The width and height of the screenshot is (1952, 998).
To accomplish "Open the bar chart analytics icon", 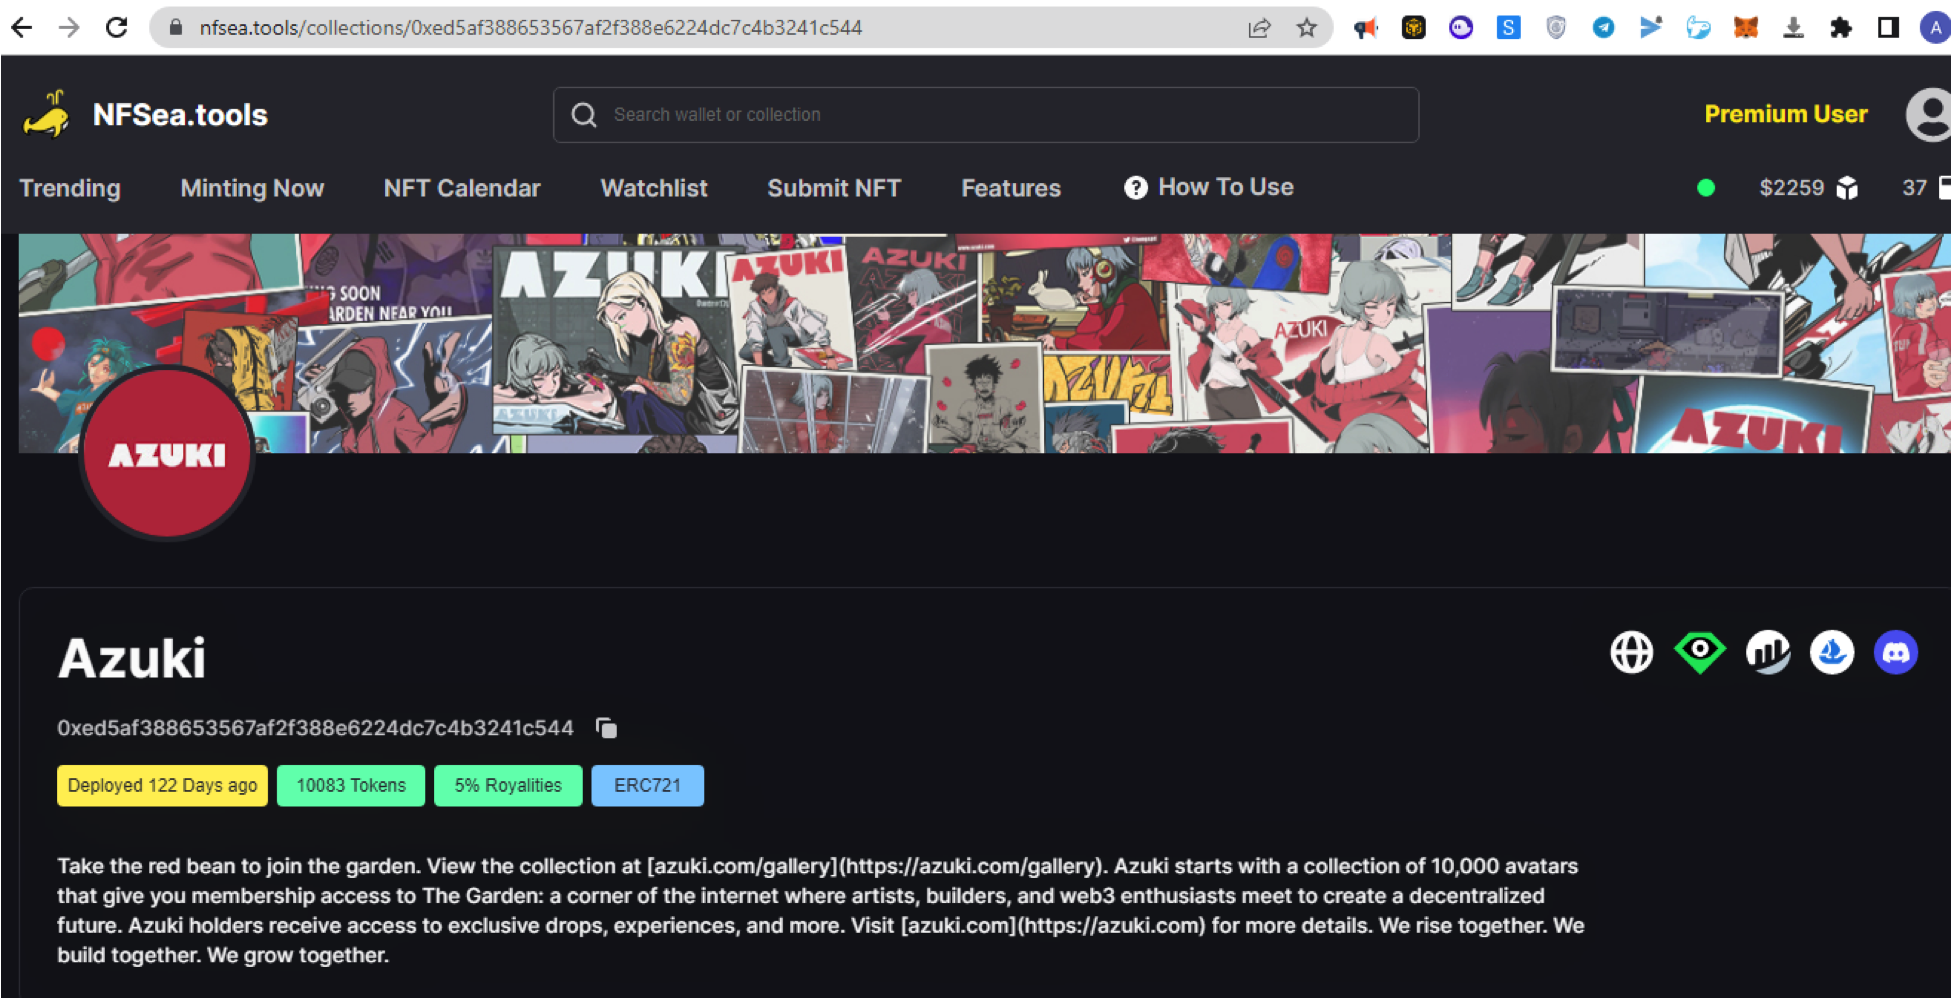I will pos(1768,653).
